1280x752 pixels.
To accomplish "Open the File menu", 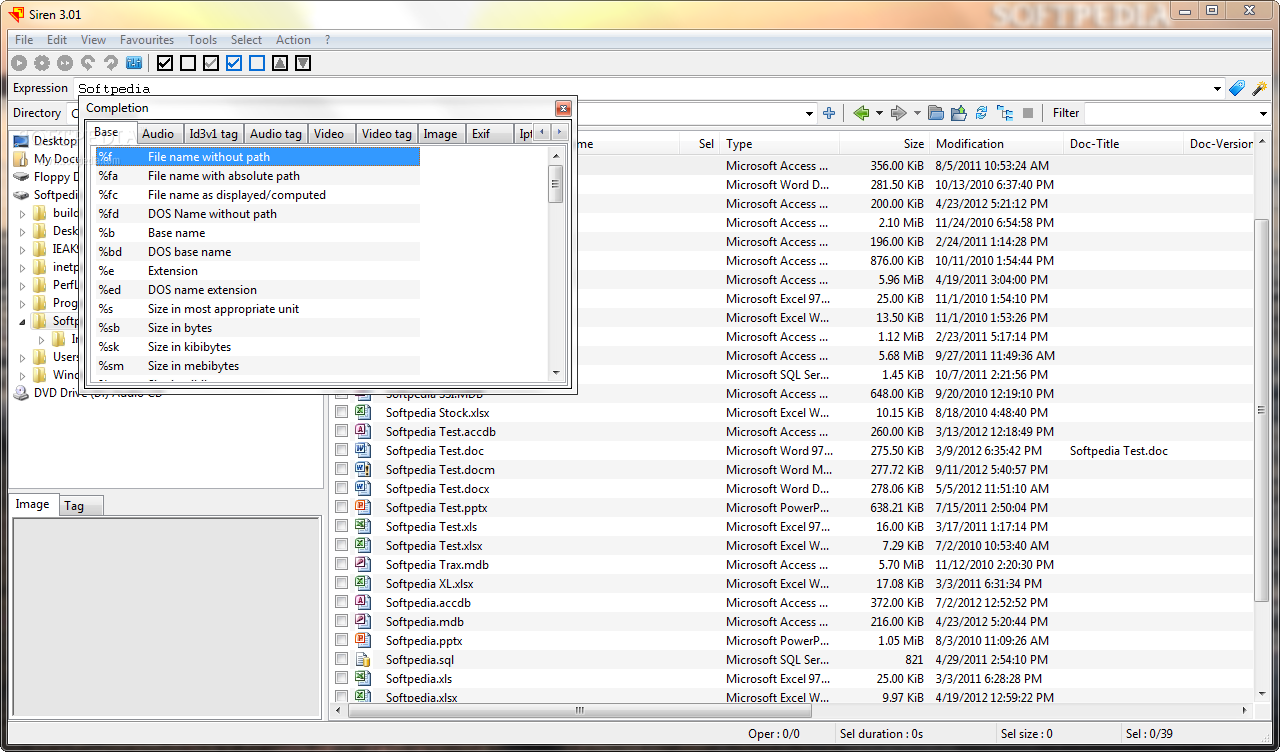I will pos(24,40).
